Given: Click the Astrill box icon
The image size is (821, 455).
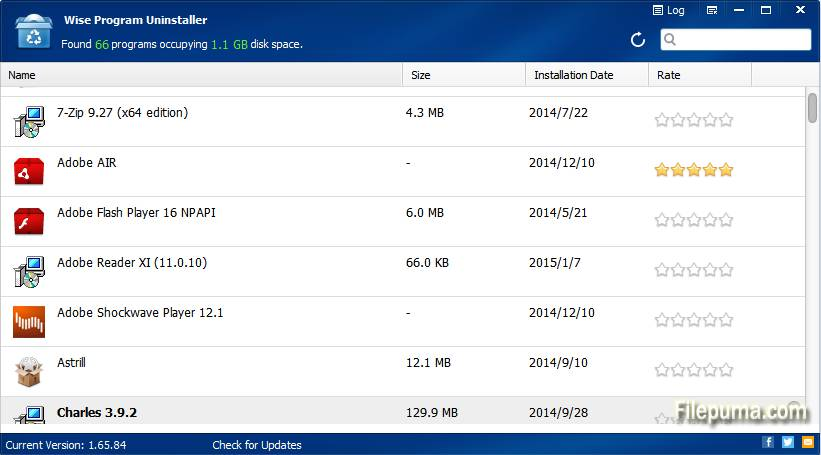Looking at the screenshot, I should tap(28, 372).
